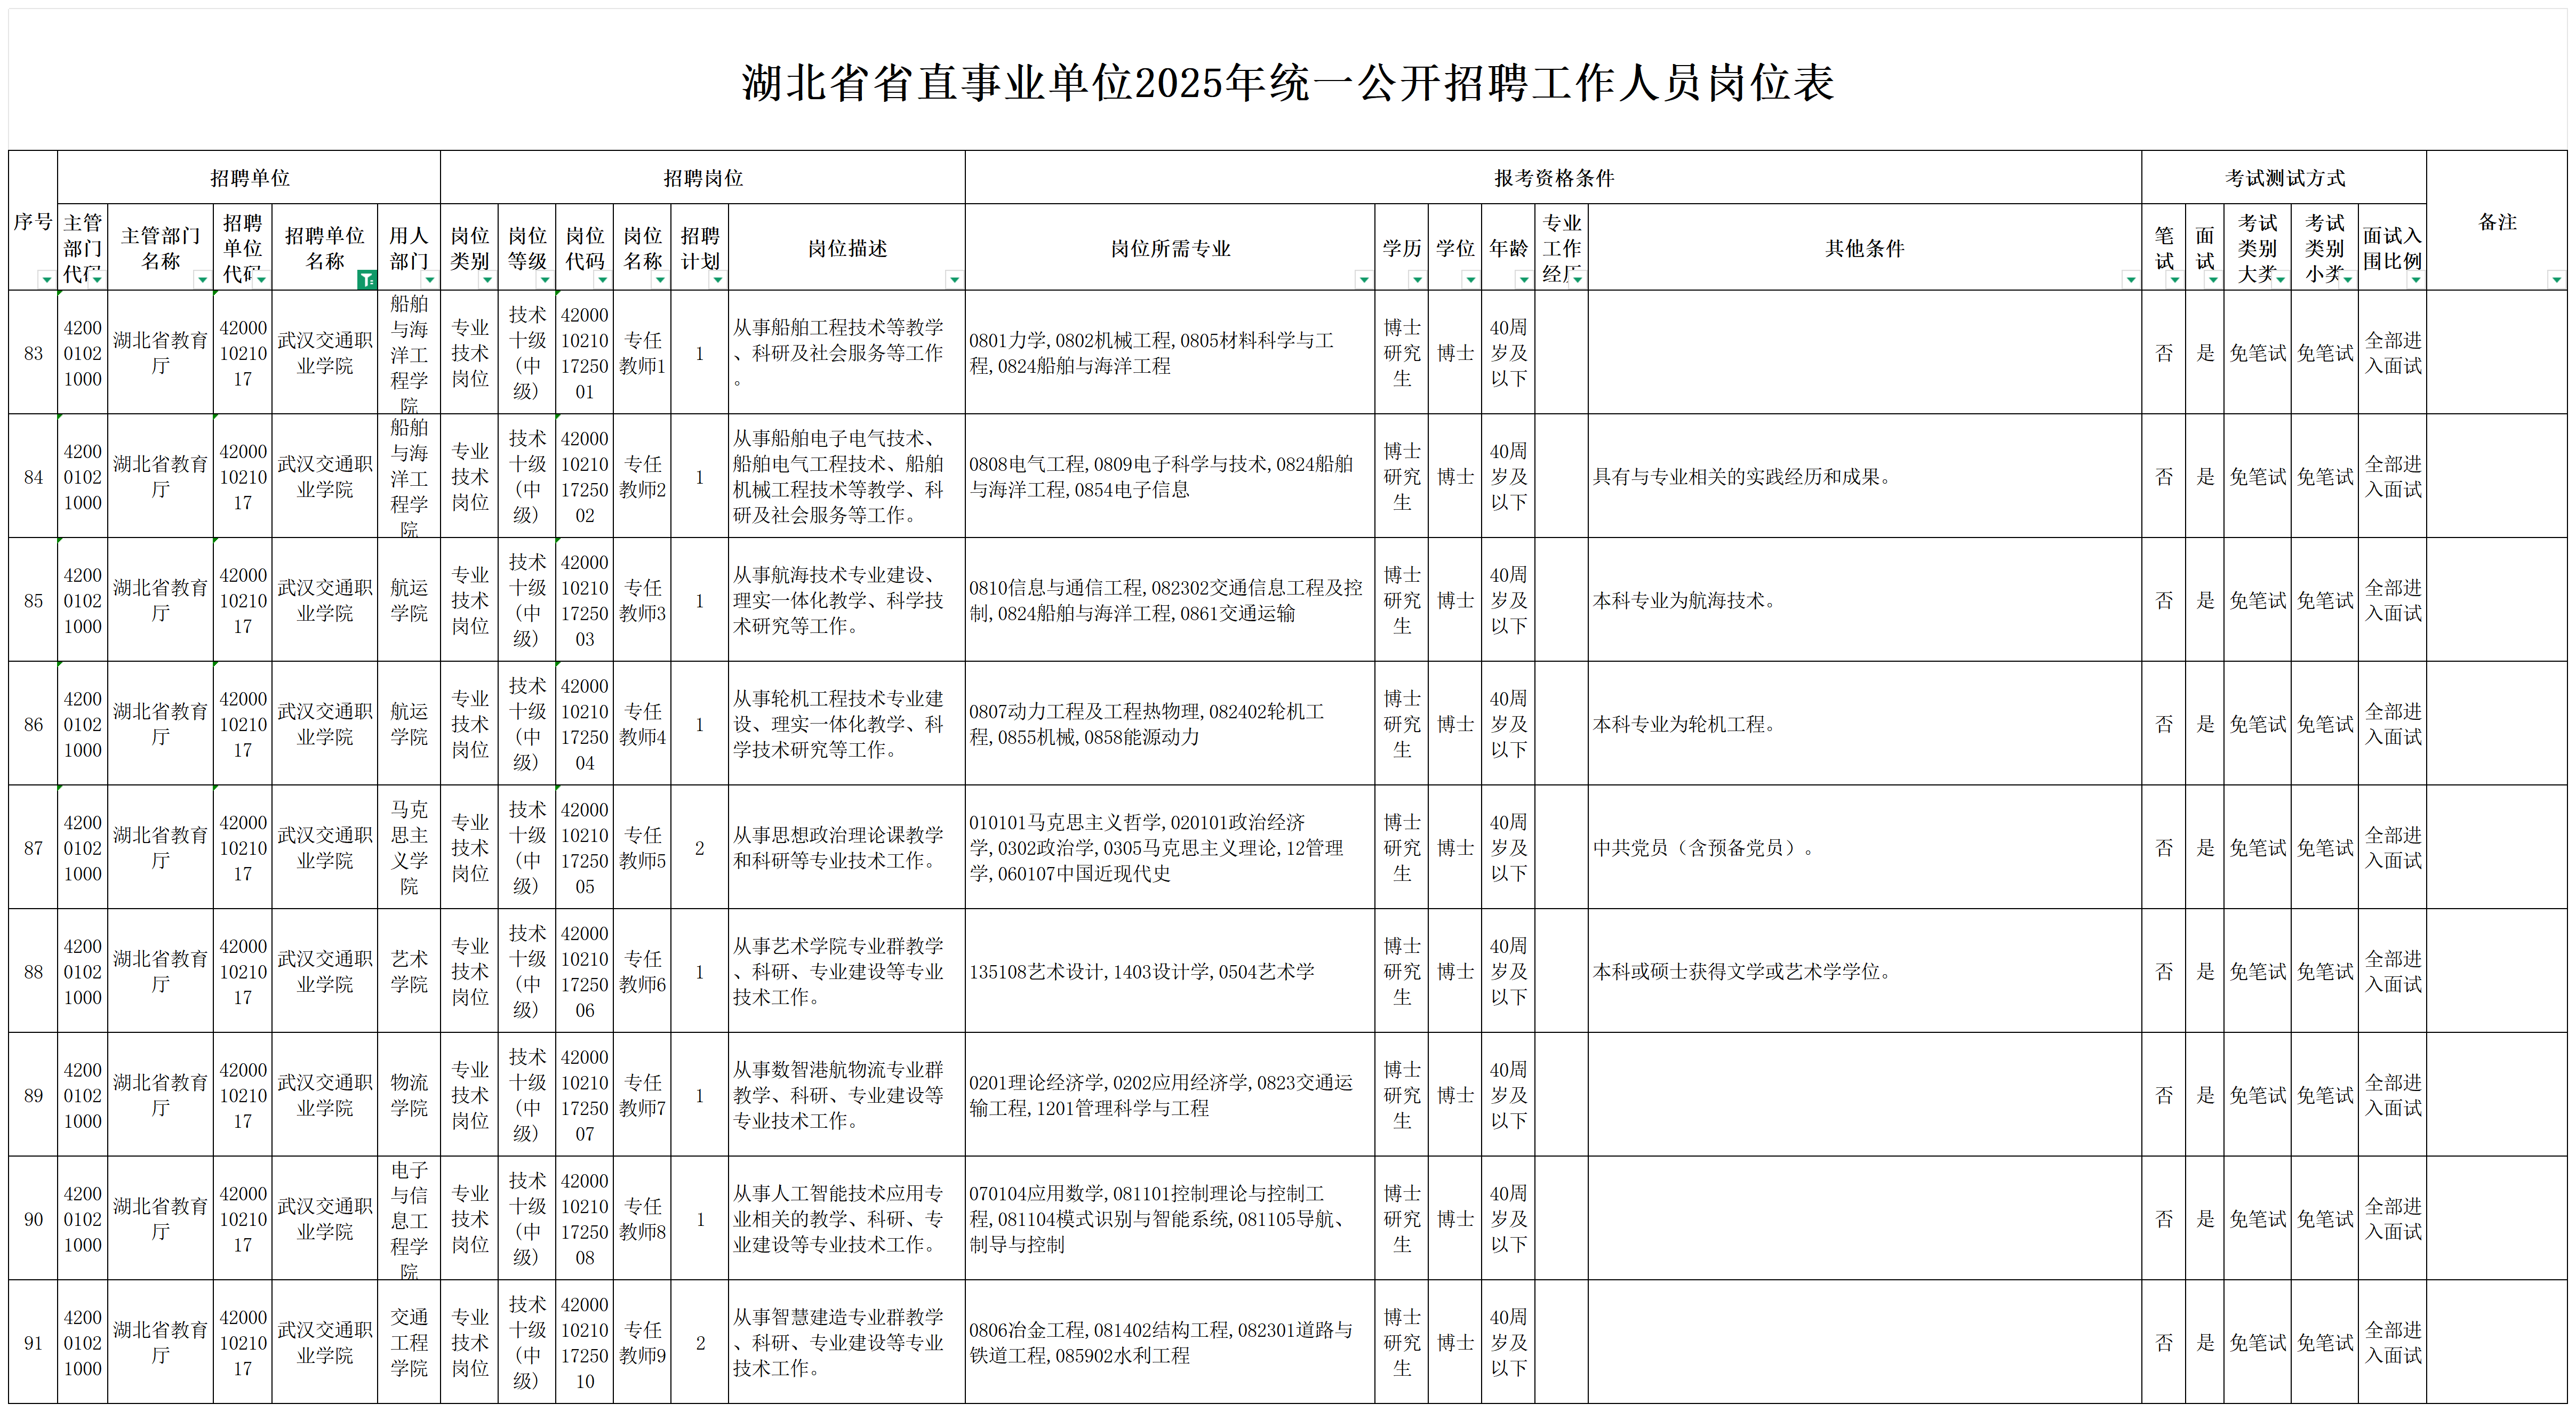Open the 主管部门名称 filter dropdown

pyautogui.click(x=202, y=280)
